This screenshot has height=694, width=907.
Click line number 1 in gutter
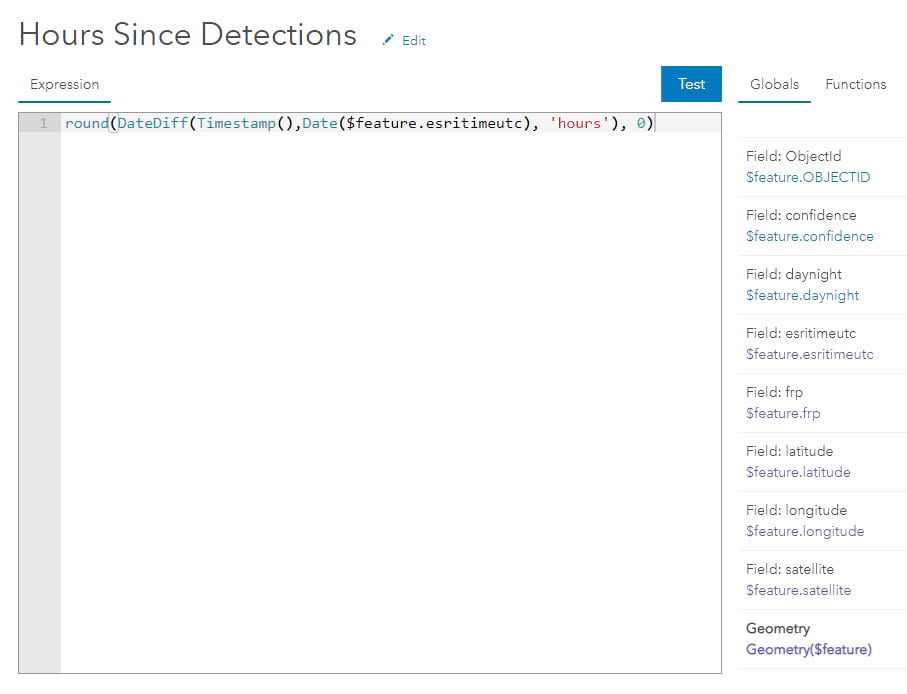pos(42,123)
